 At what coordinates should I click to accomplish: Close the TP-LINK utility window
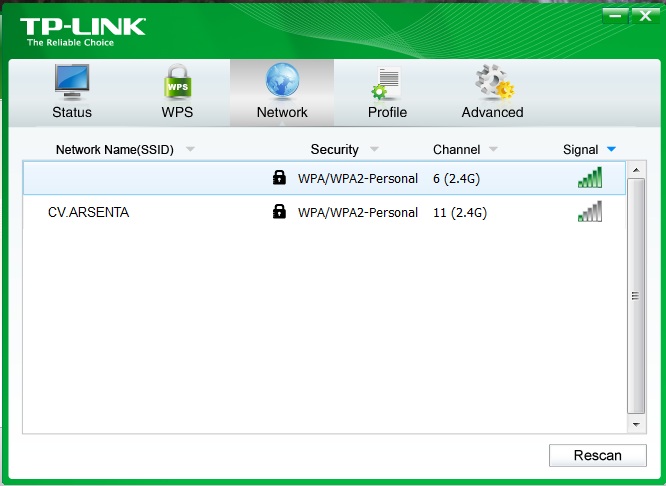point(645,16)
